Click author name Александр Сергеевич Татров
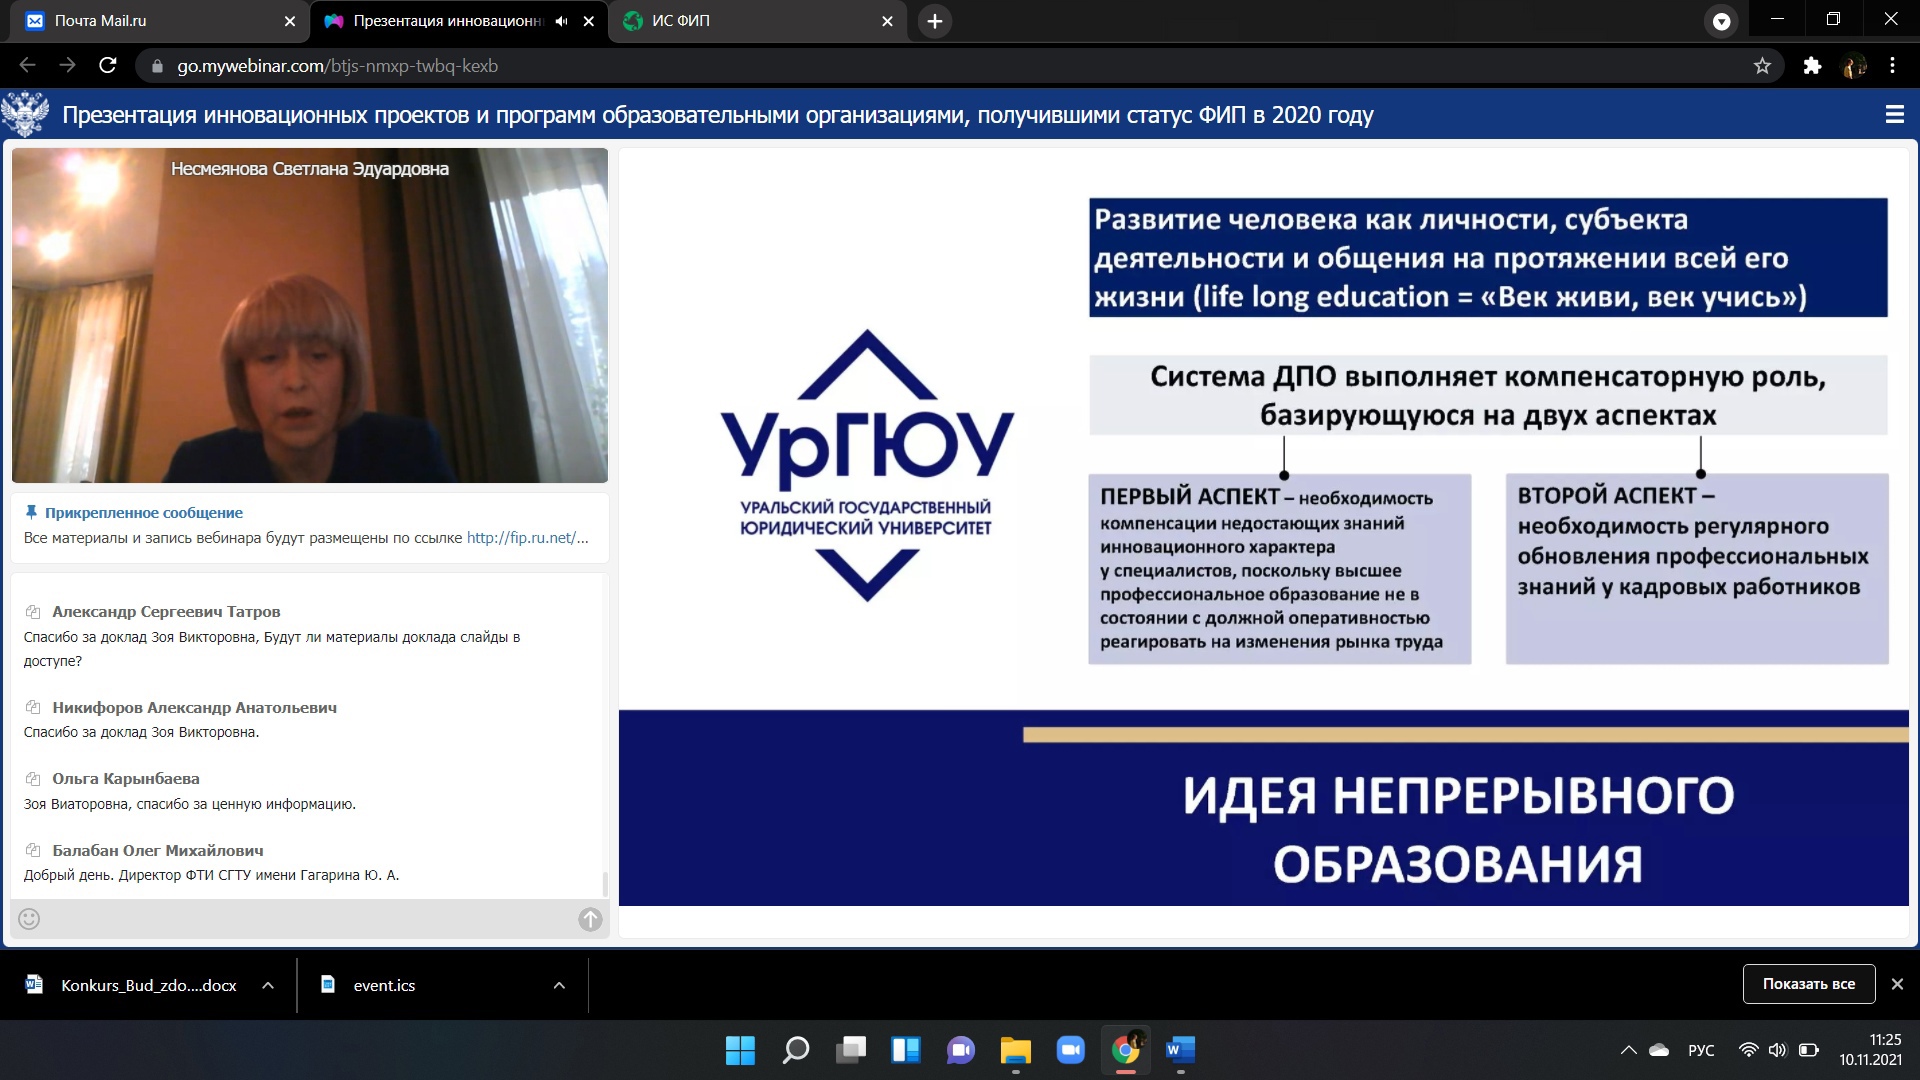 [x=166, y=612]
